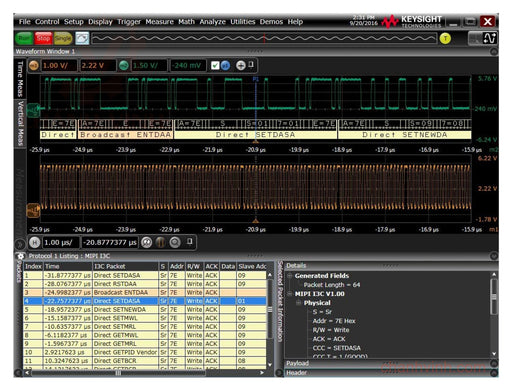
Task: Click the packet list horizontal scrollbar thumb
Action: (118, 373)
